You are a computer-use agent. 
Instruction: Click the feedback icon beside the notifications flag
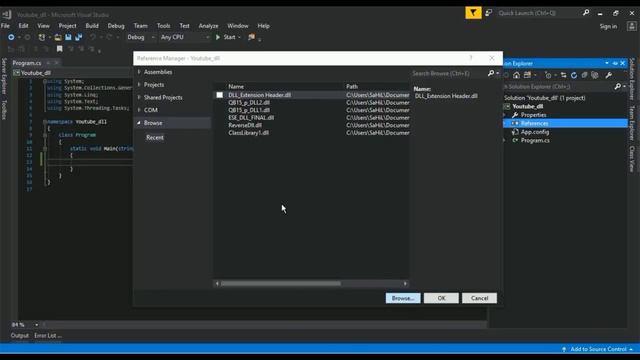488,13
